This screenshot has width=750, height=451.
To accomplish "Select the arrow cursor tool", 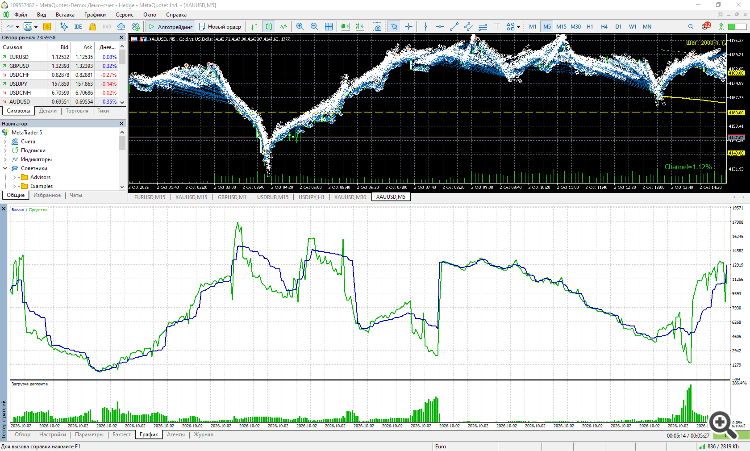I will [394, 27].
